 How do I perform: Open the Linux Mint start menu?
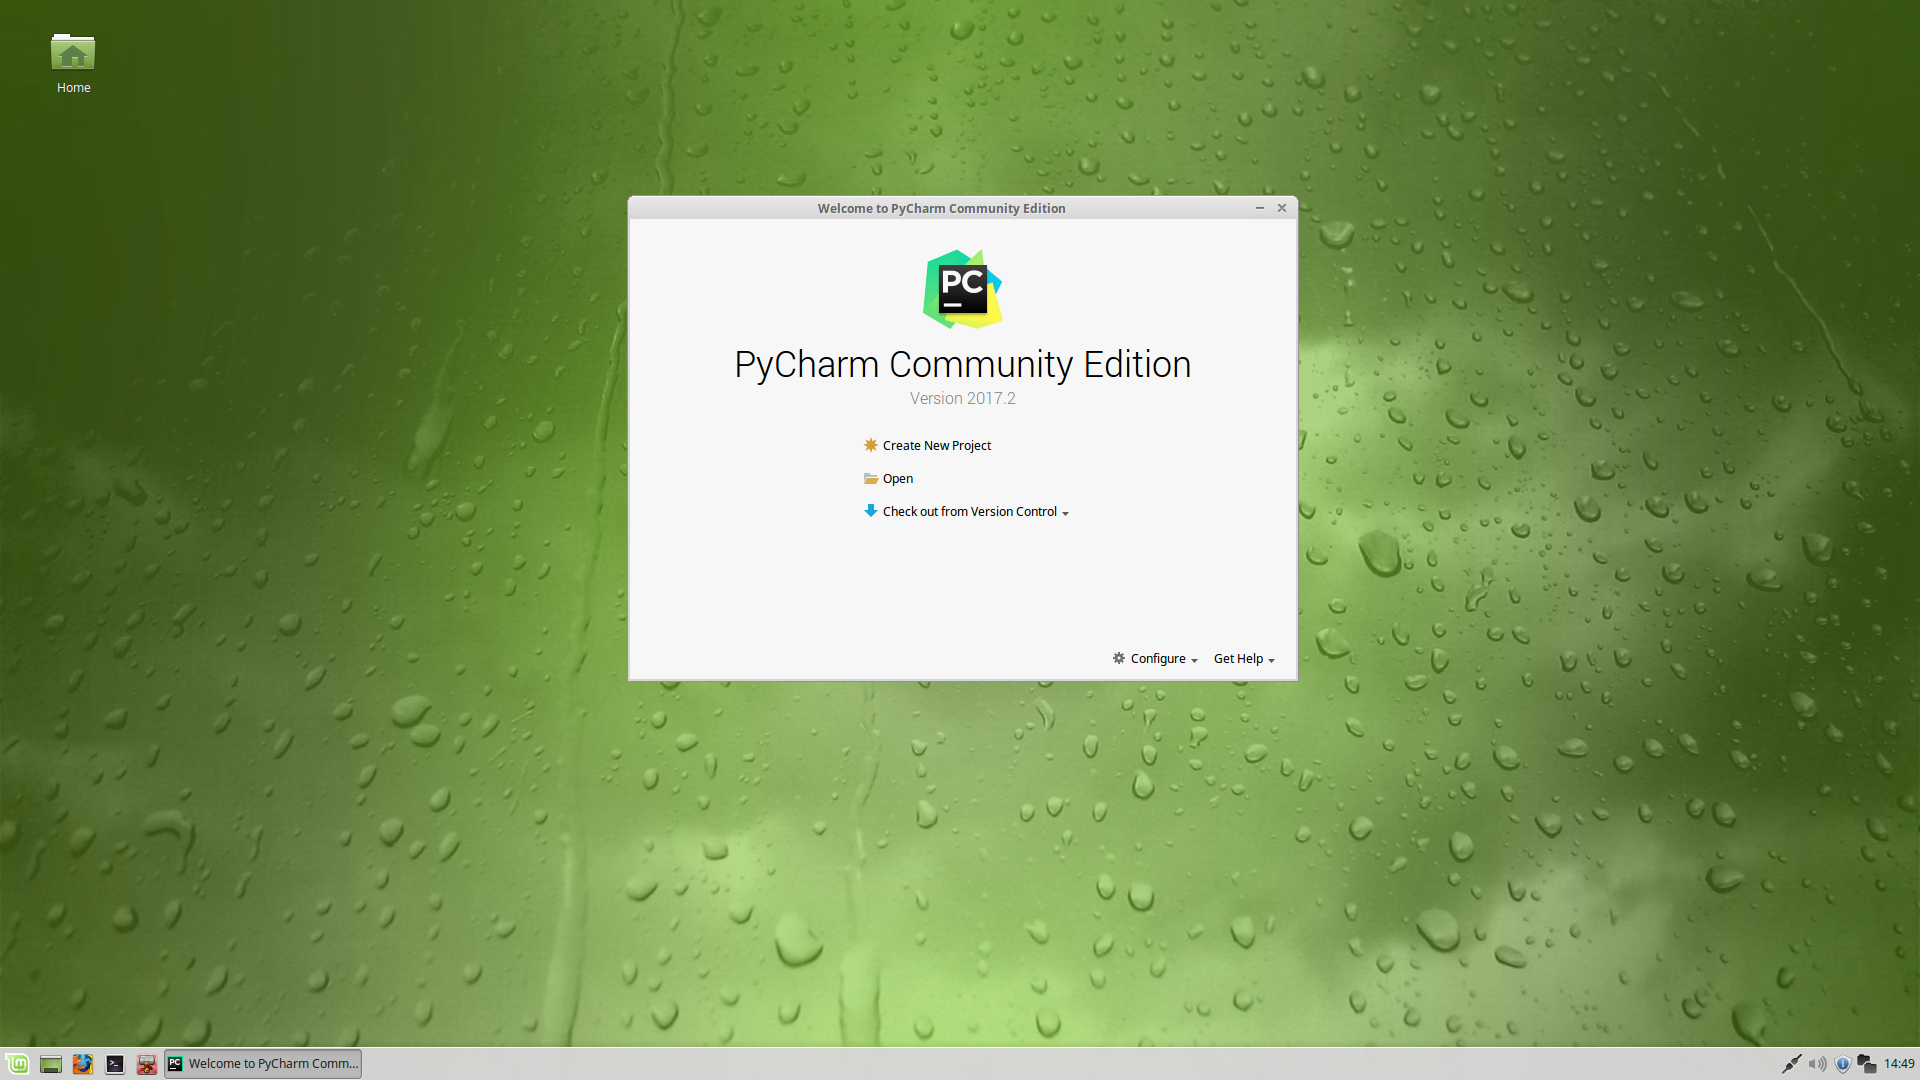click(x=17, y=1064)
